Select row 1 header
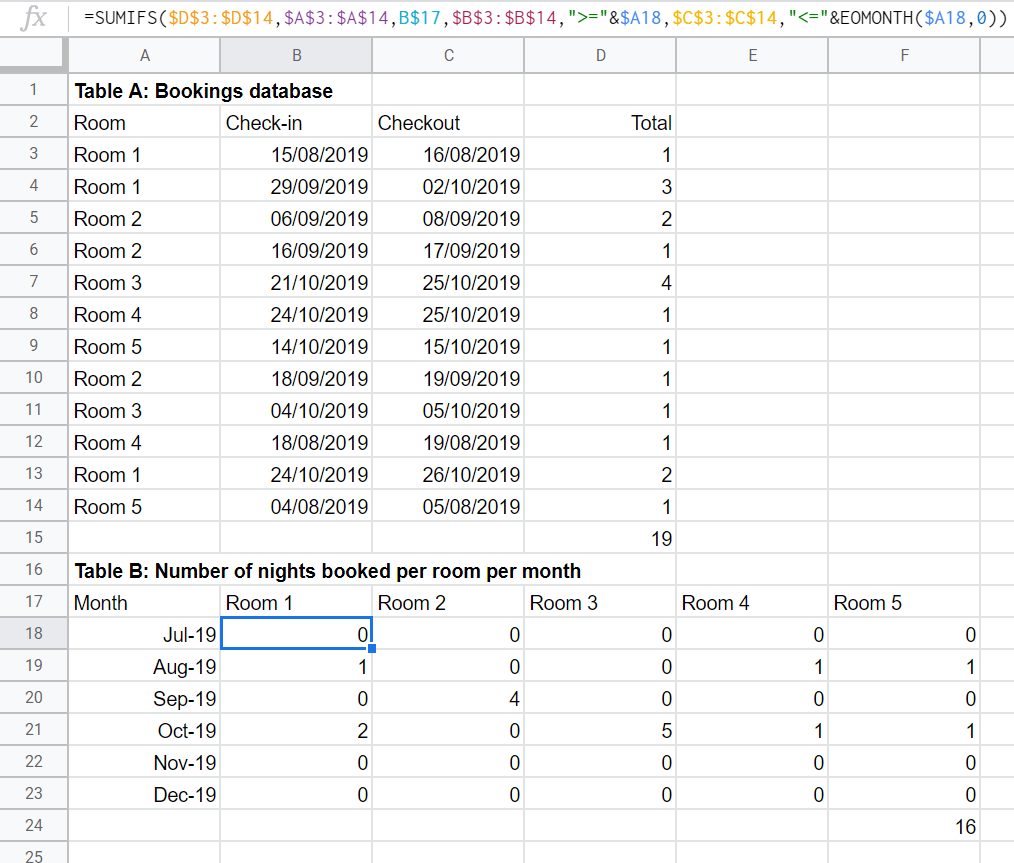This screenshot has width=1014, height=863. [33, 91]
